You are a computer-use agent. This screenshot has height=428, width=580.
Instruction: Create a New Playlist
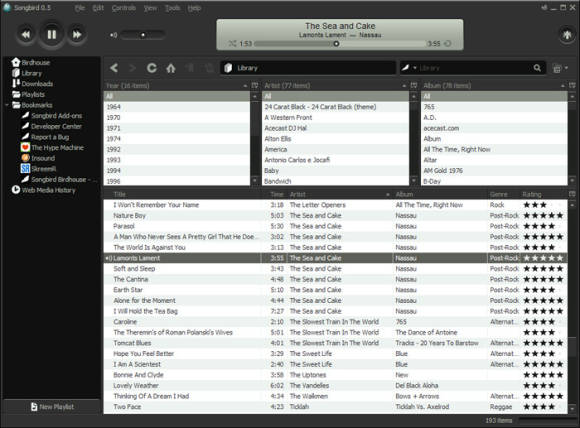pyautogui.click(x=52, y=407)
